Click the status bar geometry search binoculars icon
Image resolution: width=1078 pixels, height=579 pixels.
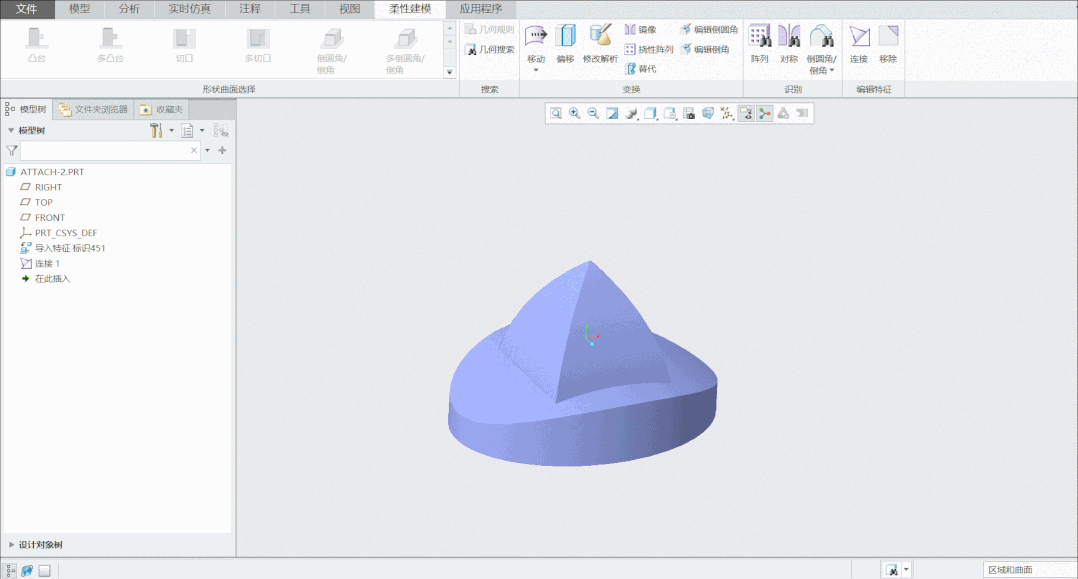(x=892, y=570)
